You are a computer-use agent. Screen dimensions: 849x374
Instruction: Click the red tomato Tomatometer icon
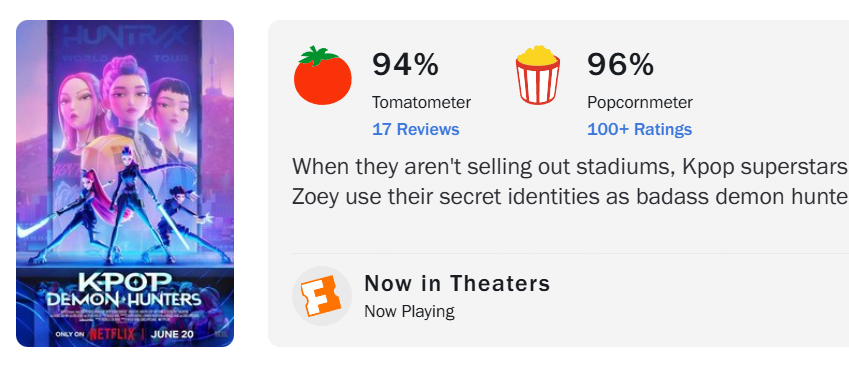323,75
